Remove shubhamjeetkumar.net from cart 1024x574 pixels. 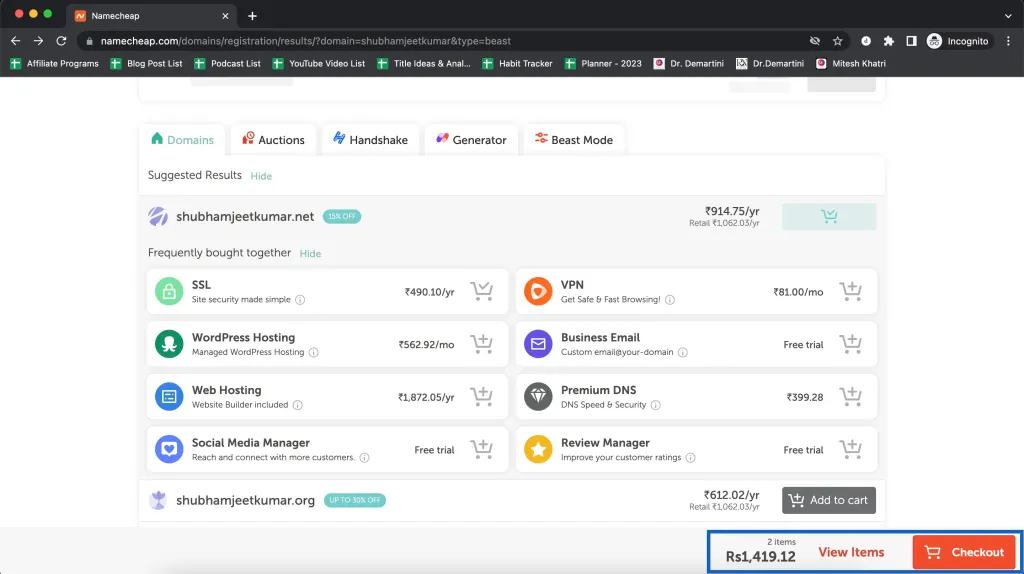[x=829, y=216]
